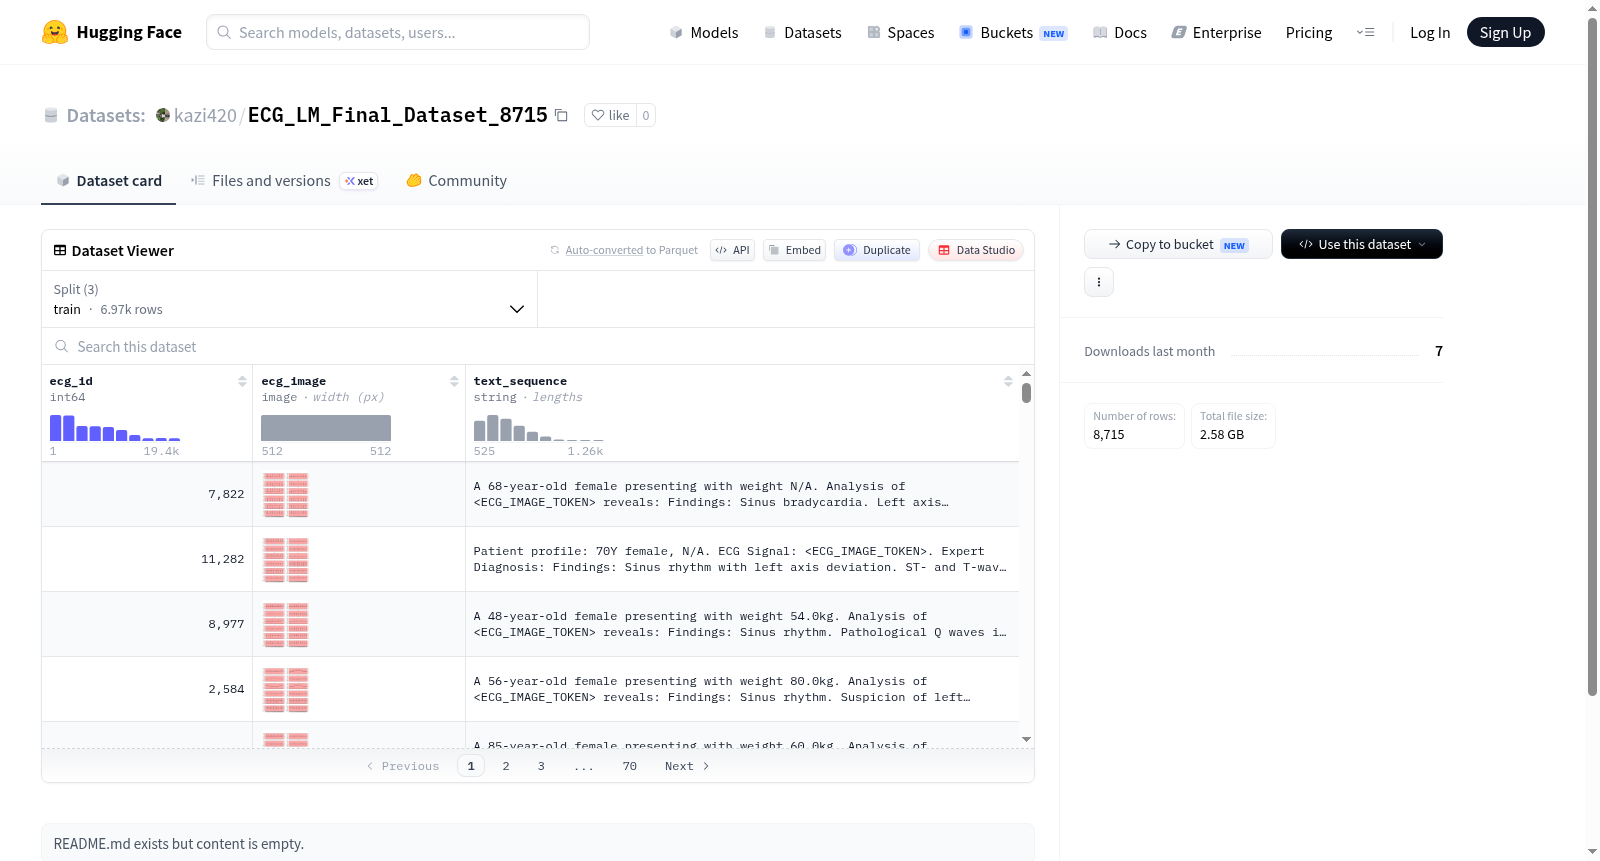Open the three-dot more options button
This screenshot has height=861, width=1600.
pyautogui.click(x=1099, y=282)
